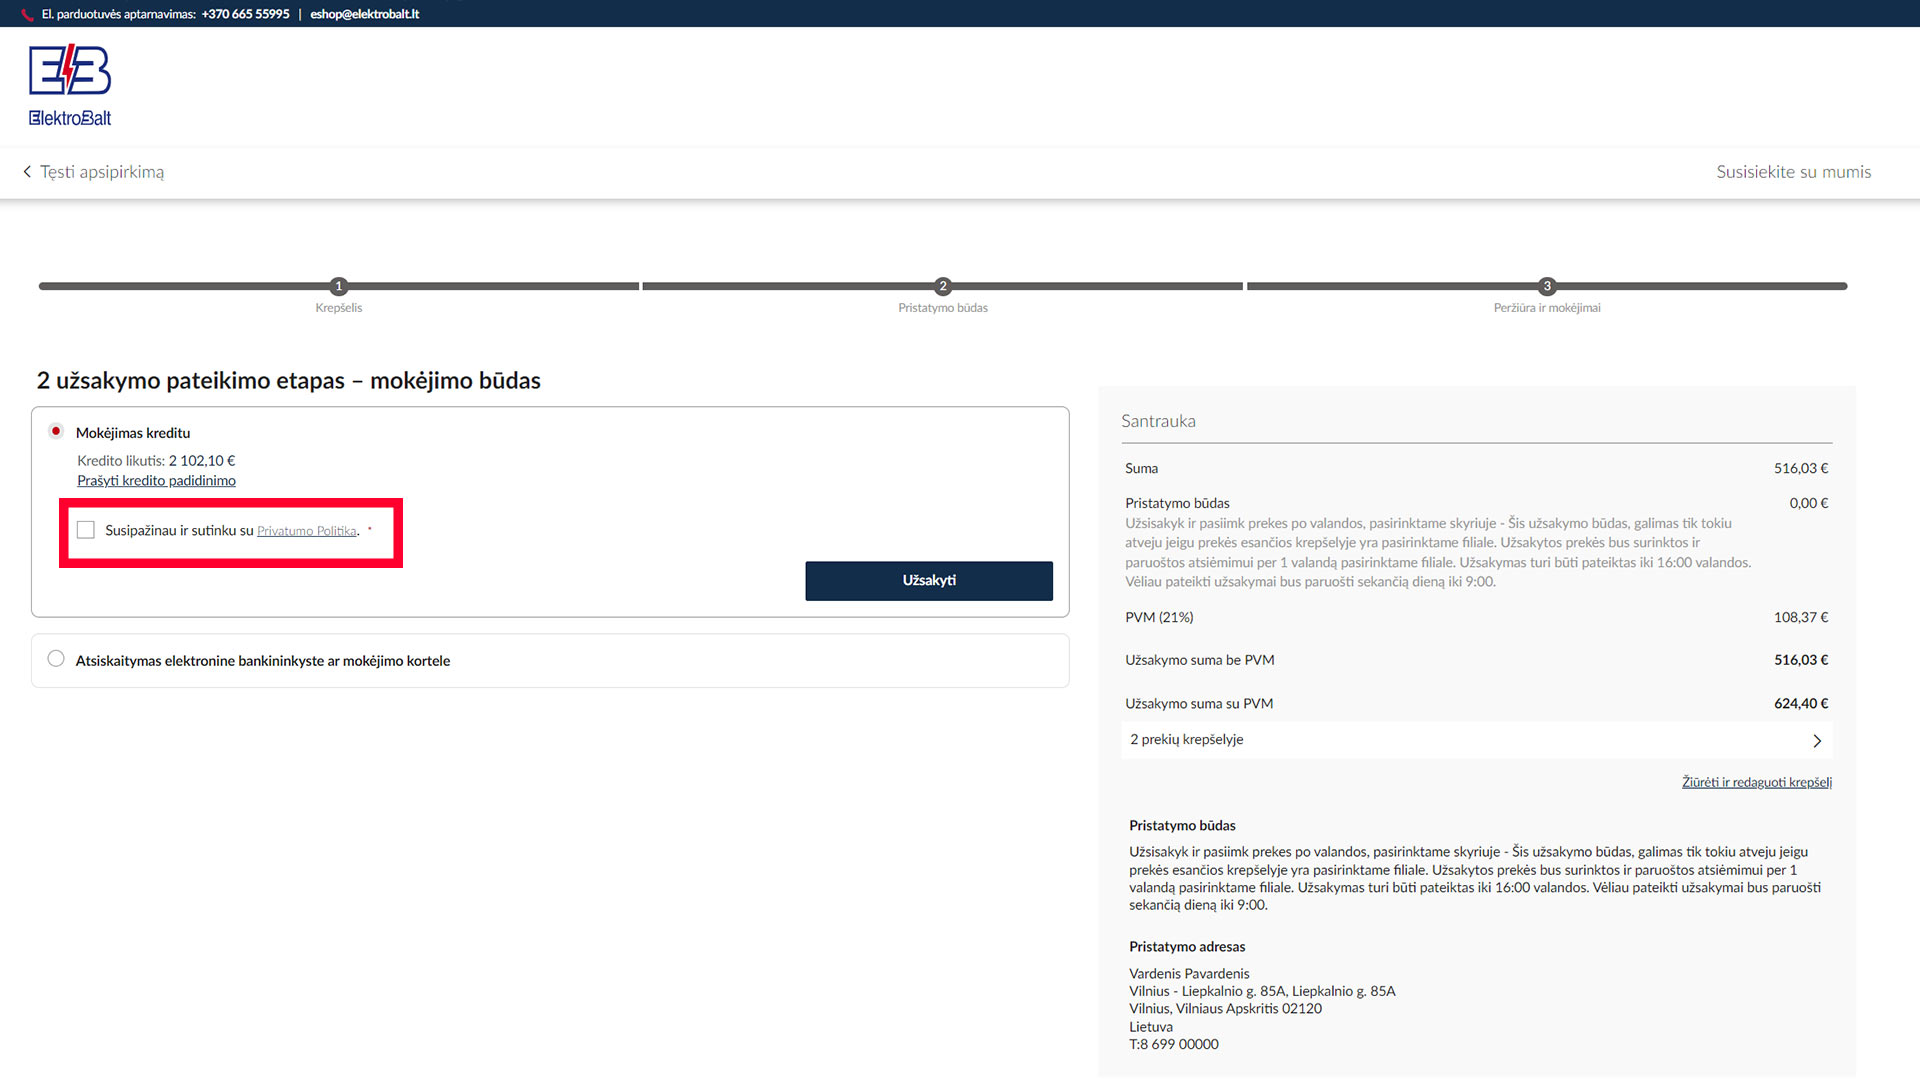This screenshot has height=1080, width=1920.
Task: Open the Privatumo Politika link
Action: 307,531
